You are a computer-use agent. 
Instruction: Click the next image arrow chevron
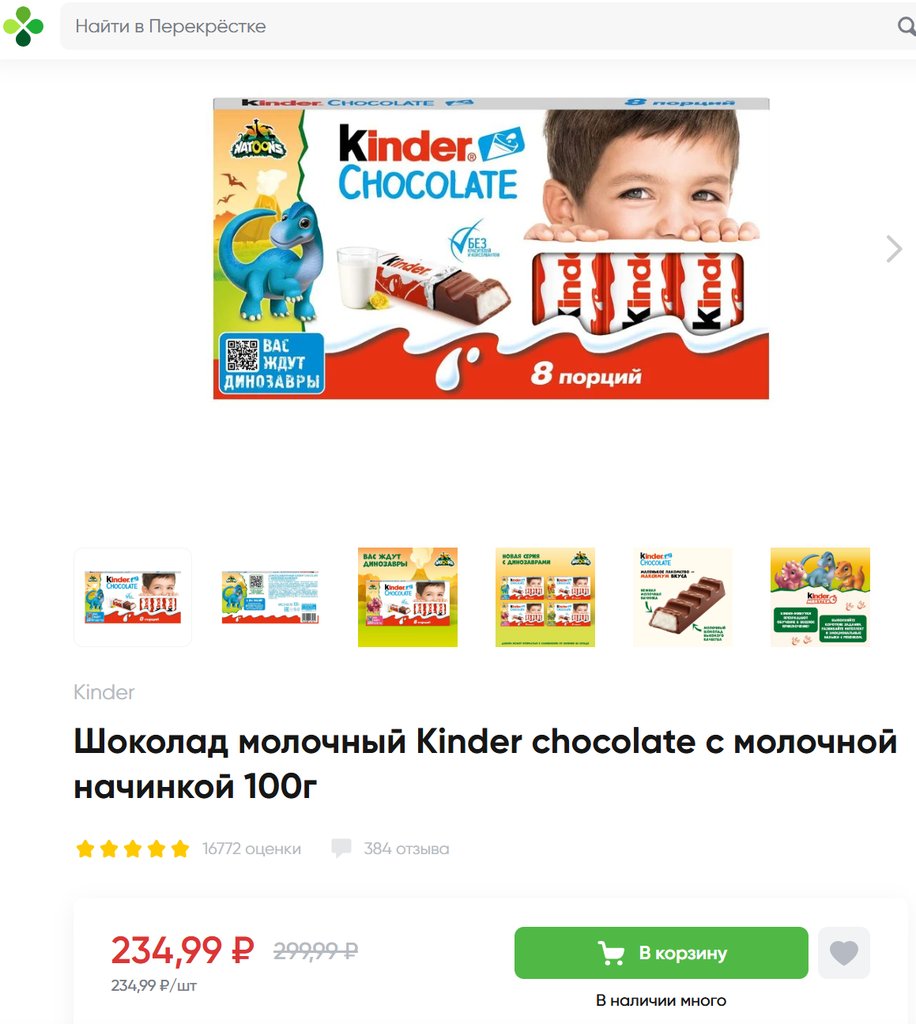(x=894, y=249)
